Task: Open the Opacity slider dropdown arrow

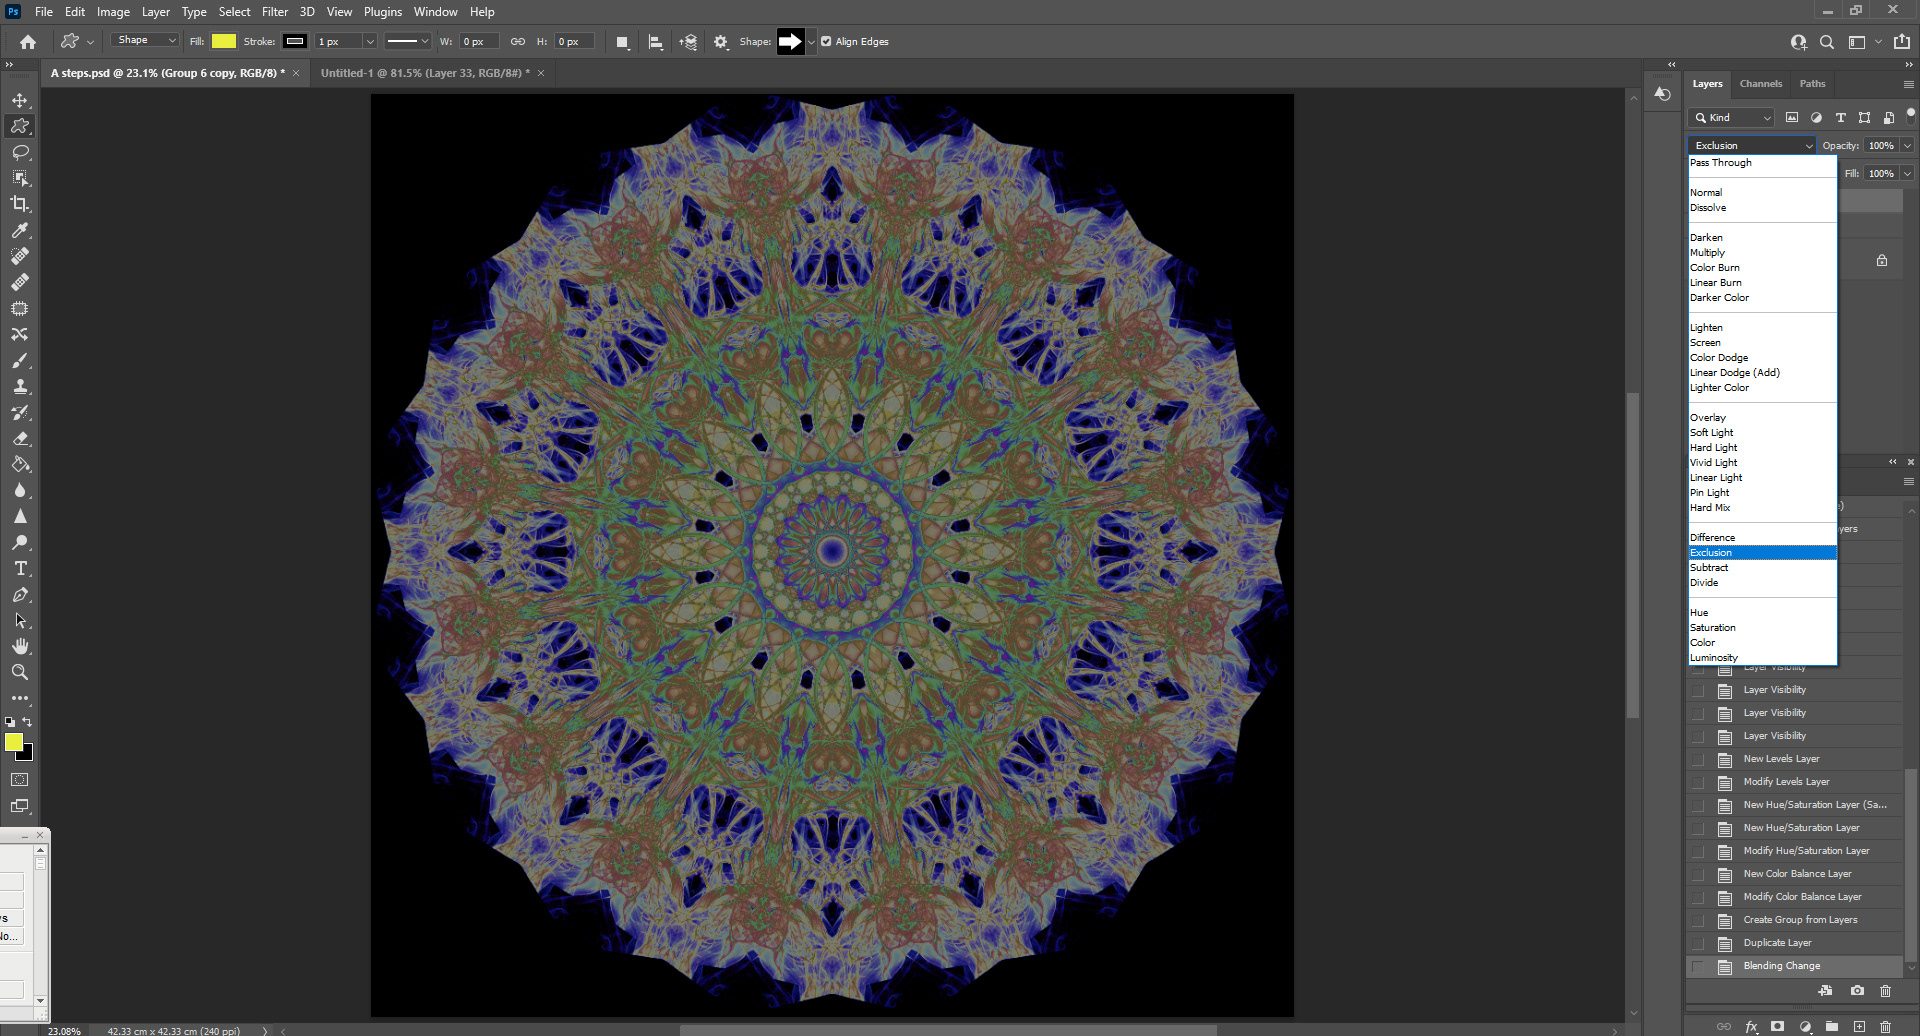Action: 1908,146
